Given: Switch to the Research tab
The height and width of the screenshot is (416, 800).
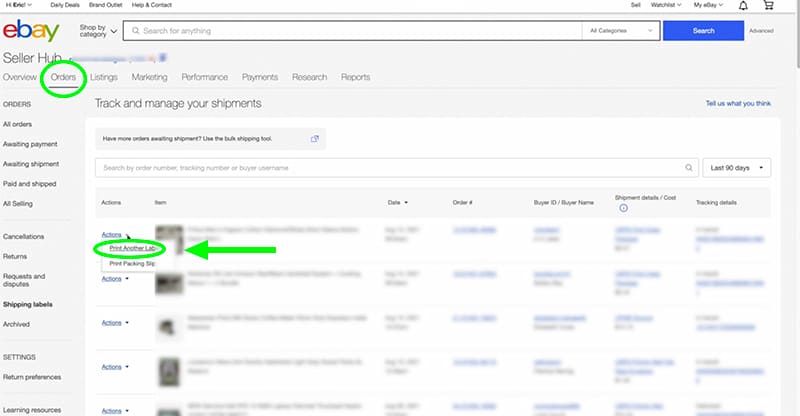Looking at the screenshot, I should [310, 77].
